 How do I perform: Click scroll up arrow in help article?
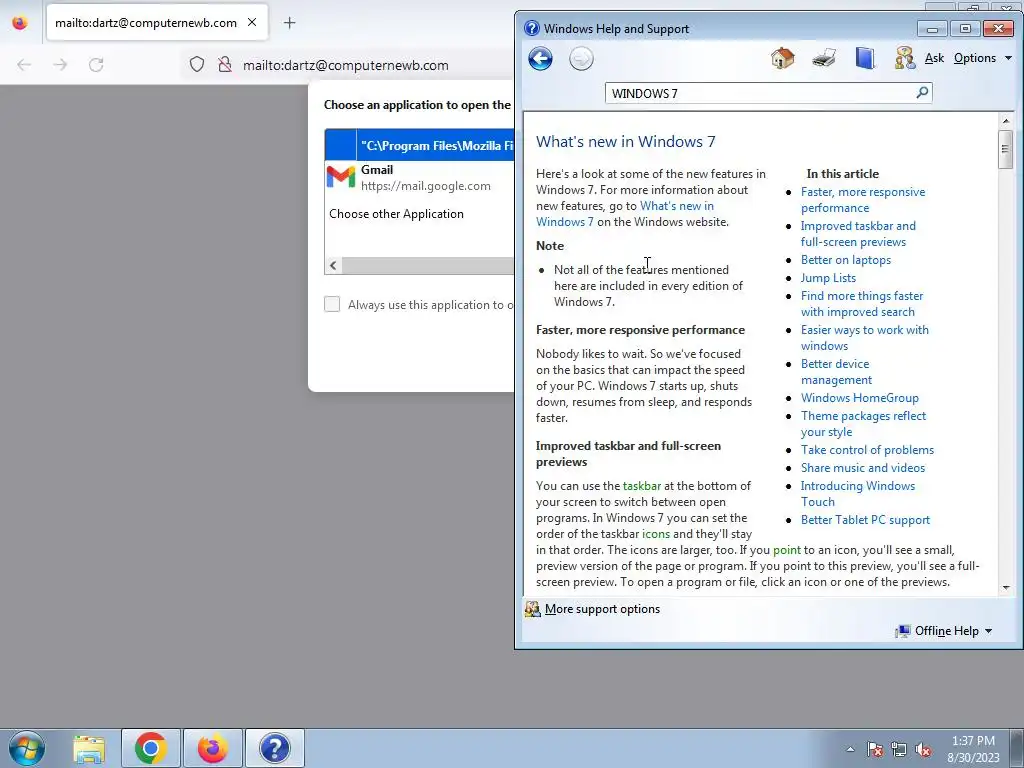coord(1006,121)
